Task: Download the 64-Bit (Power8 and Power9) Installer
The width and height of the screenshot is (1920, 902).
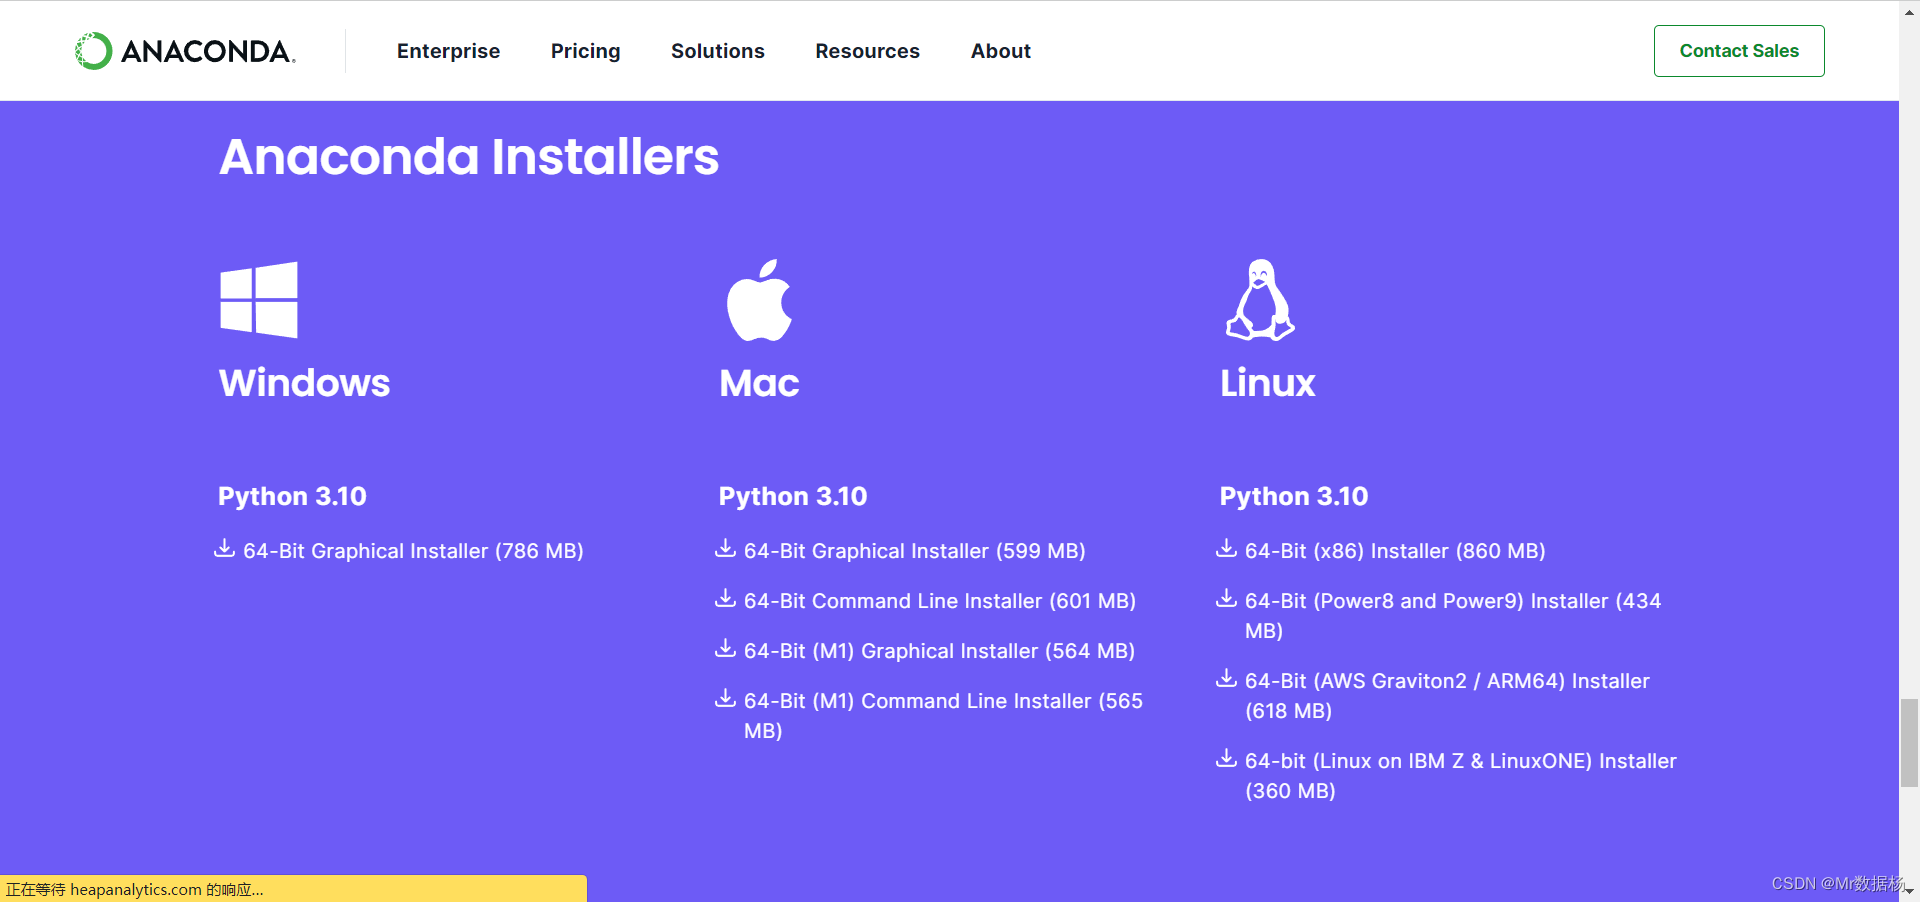Action: click(1451, 600)
